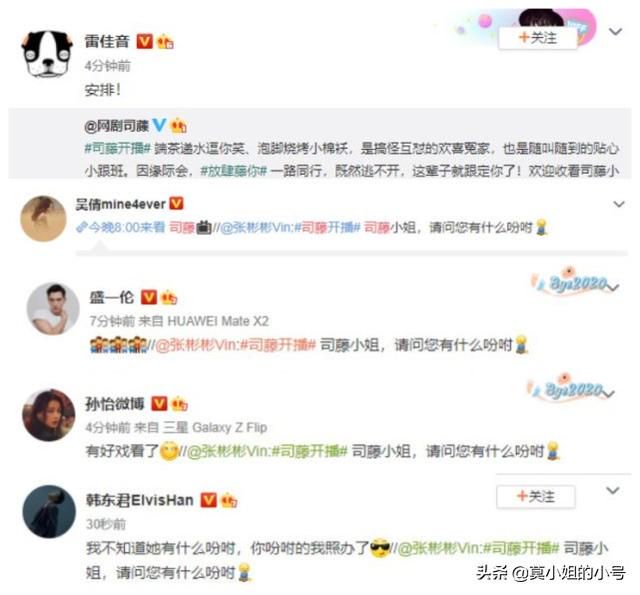This screenshot has width=640, height=595.
Task: Open the #司藤开播# hashtag in 网剧司藤's post
Action: point(118,148)
